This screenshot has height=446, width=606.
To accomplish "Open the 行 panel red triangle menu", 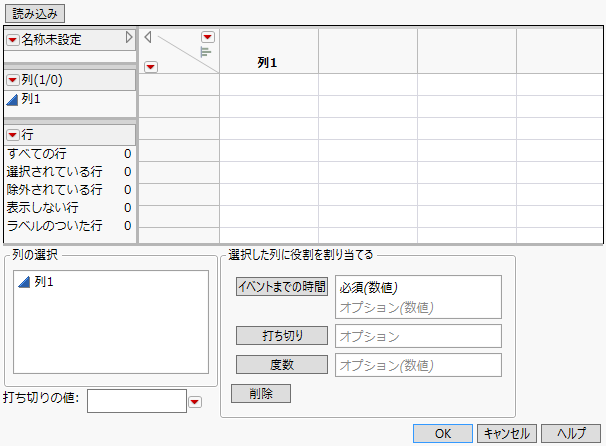I will pyautogui.click(x=13, y=135).
